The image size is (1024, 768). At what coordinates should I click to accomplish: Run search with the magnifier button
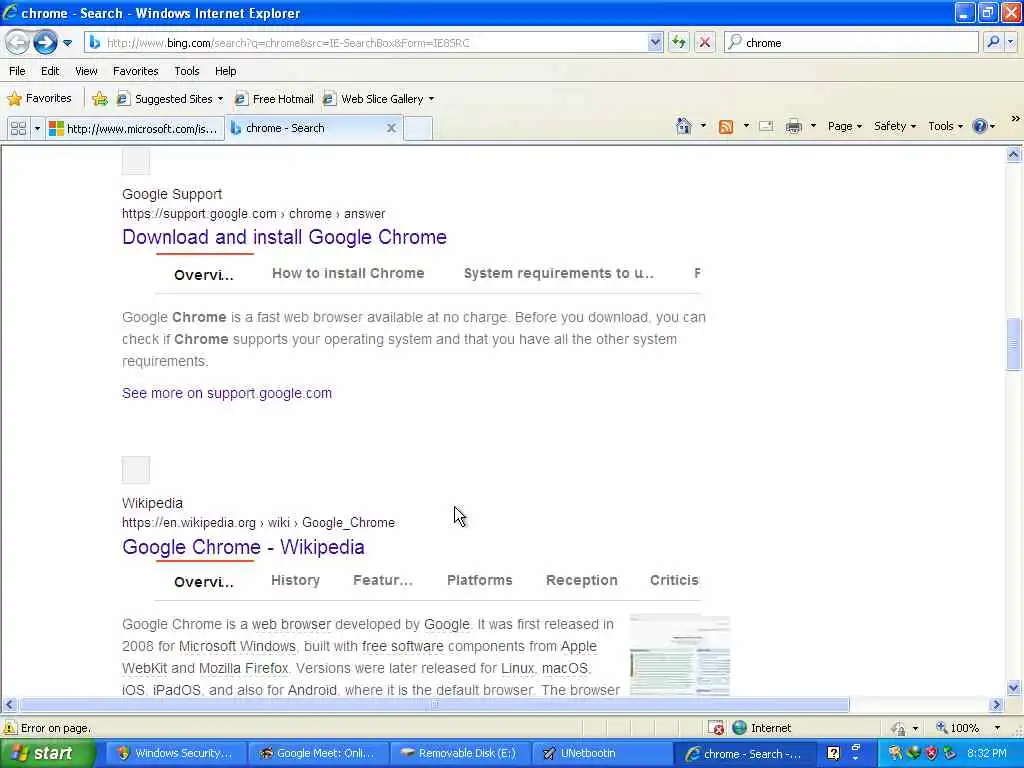(993, 42)
